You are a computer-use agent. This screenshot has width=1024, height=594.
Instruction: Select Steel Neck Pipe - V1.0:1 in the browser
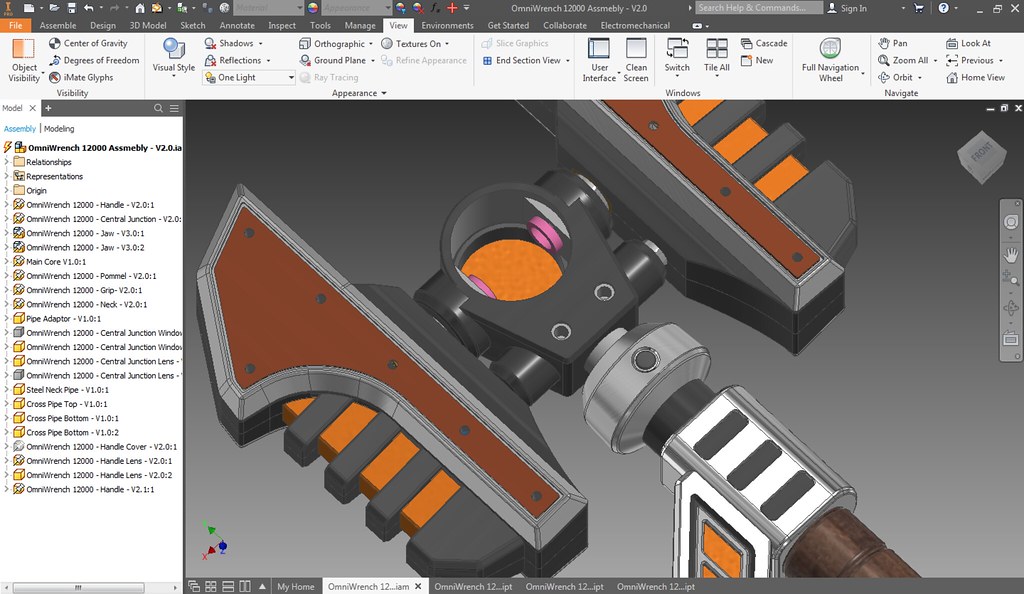pos(67,390)
